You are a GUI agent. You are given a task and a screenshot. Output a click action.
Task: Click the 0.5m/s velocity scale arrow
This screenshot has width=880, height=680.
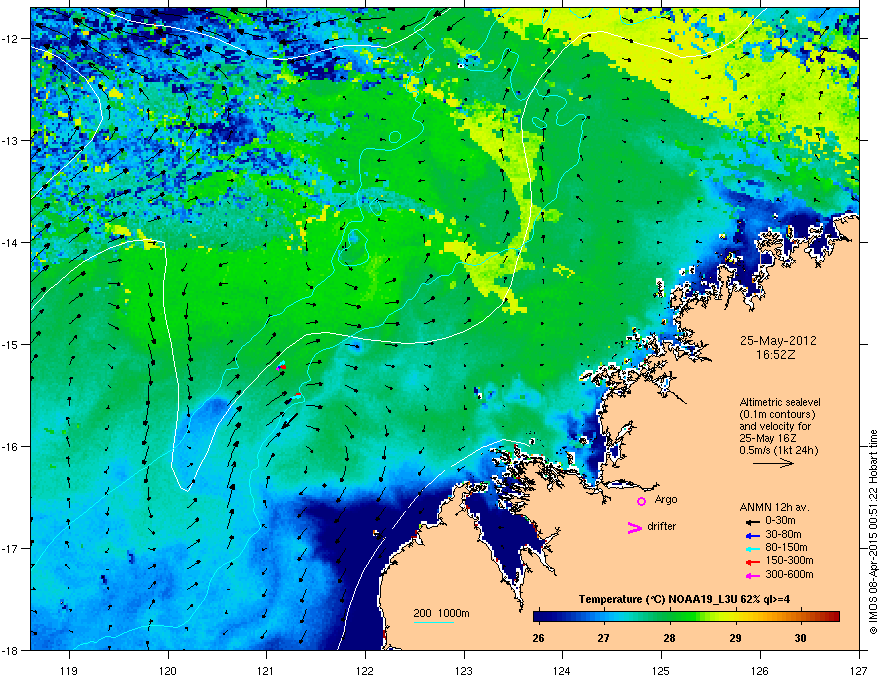(x=773, y=463)
